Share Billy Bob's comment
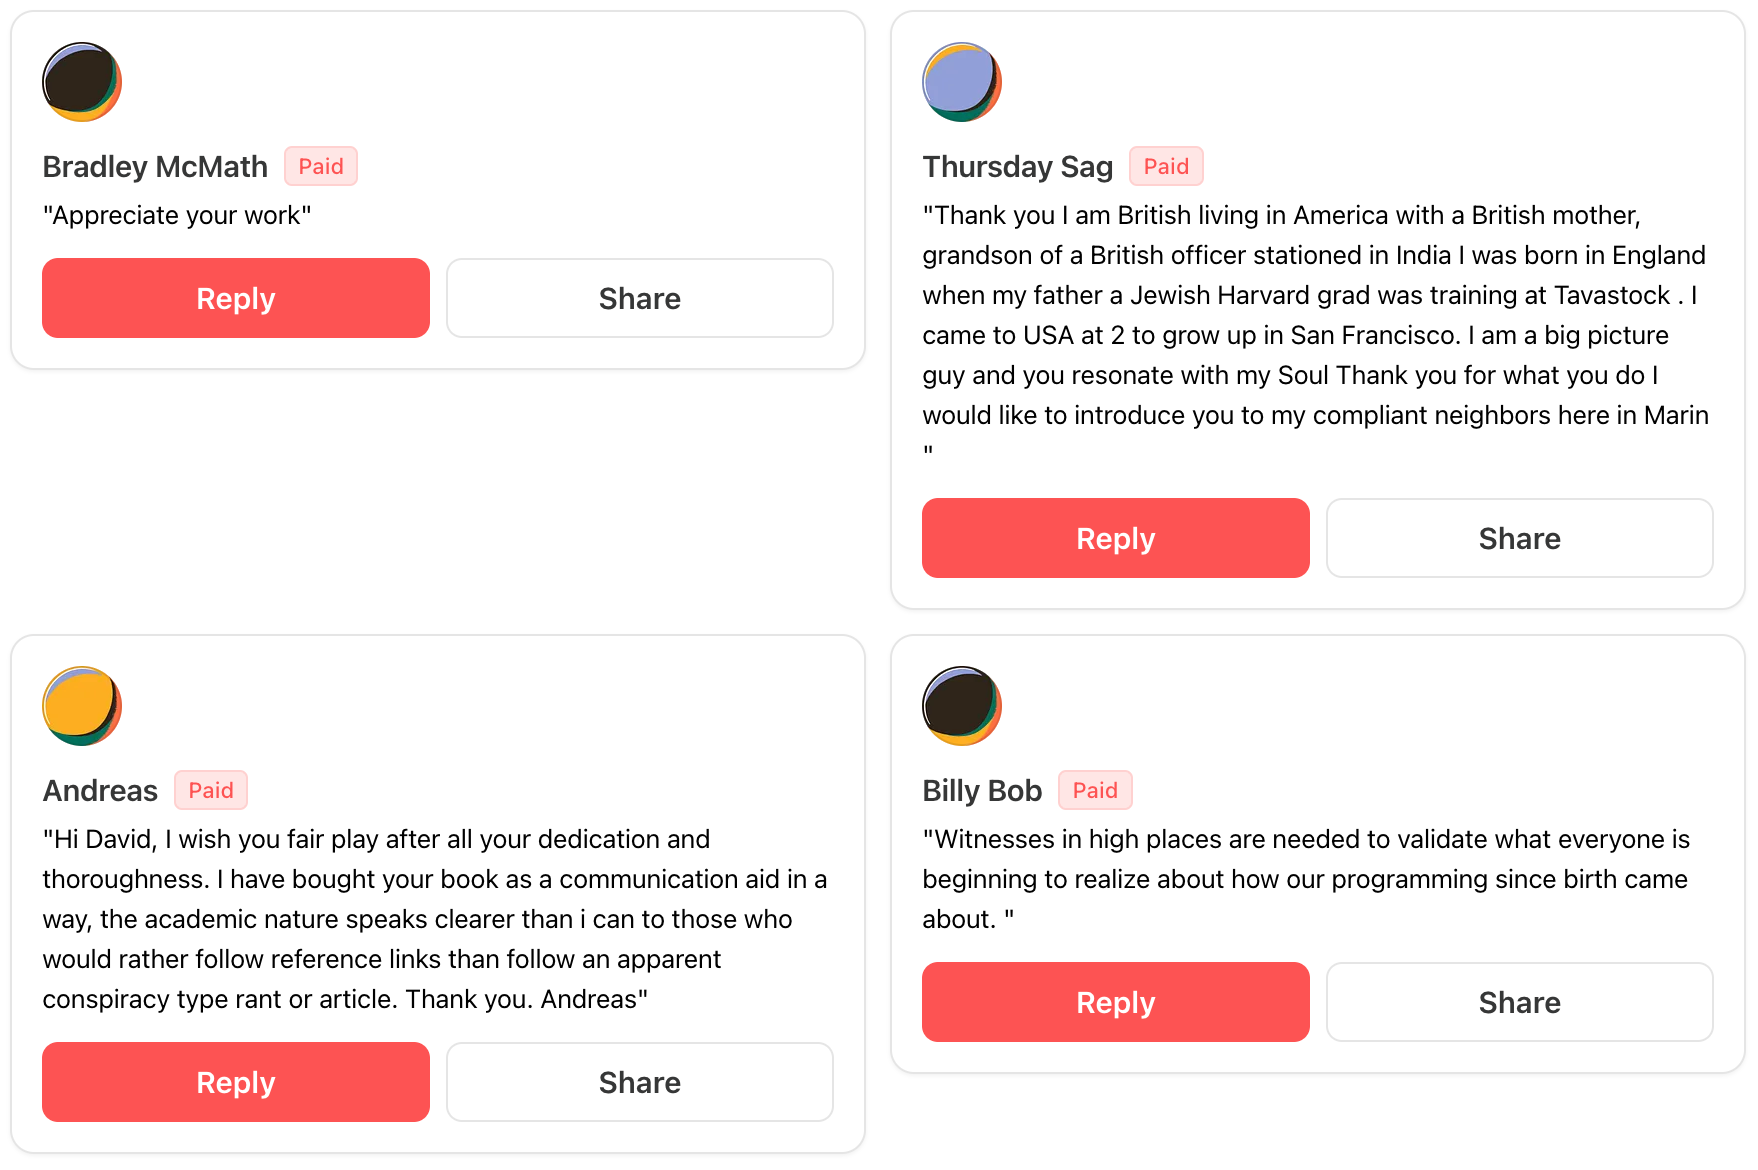The image size is (1758, 1170). [x=1520, y=1002]
